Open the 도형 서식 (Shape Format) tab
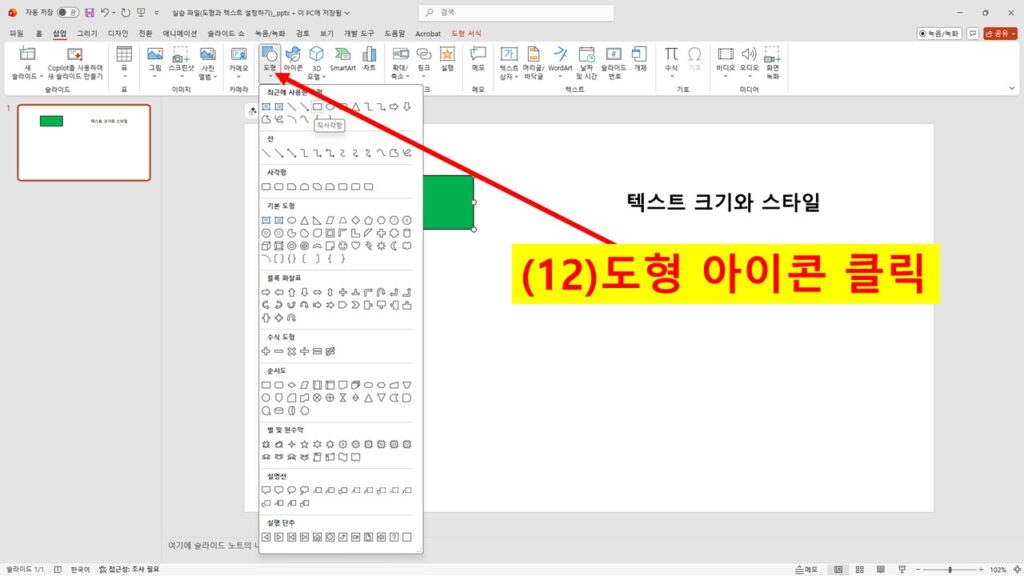Viewport: 1024px width, 576px height. tap(466, 33)
